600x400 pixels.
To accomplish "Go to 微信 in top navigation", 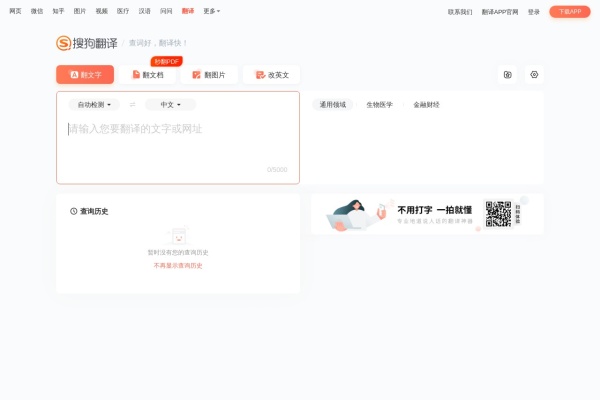I will [x=37, y=11].
